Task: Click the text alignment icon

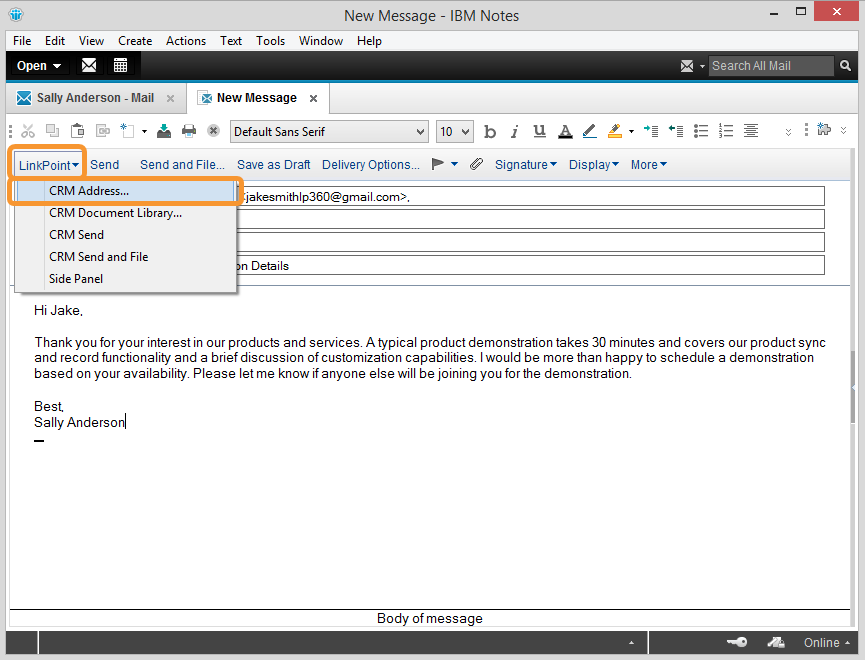Action: 751,131
